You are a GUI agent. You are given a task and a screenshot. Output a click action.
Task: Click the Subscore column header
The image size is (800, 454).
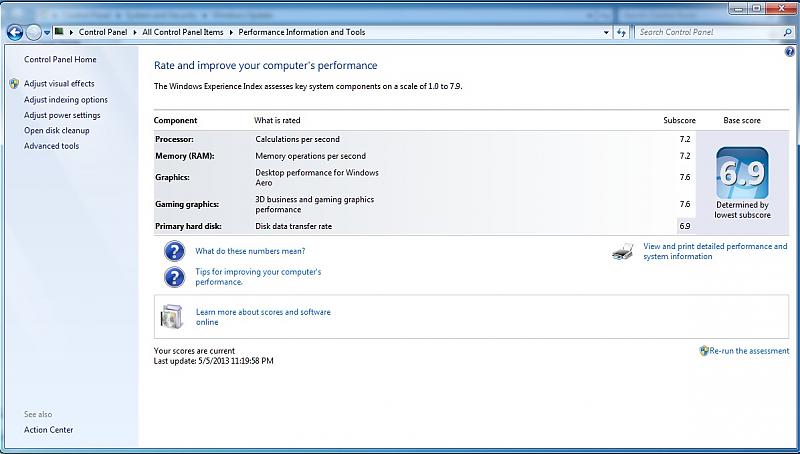click(x=679, y=121)
